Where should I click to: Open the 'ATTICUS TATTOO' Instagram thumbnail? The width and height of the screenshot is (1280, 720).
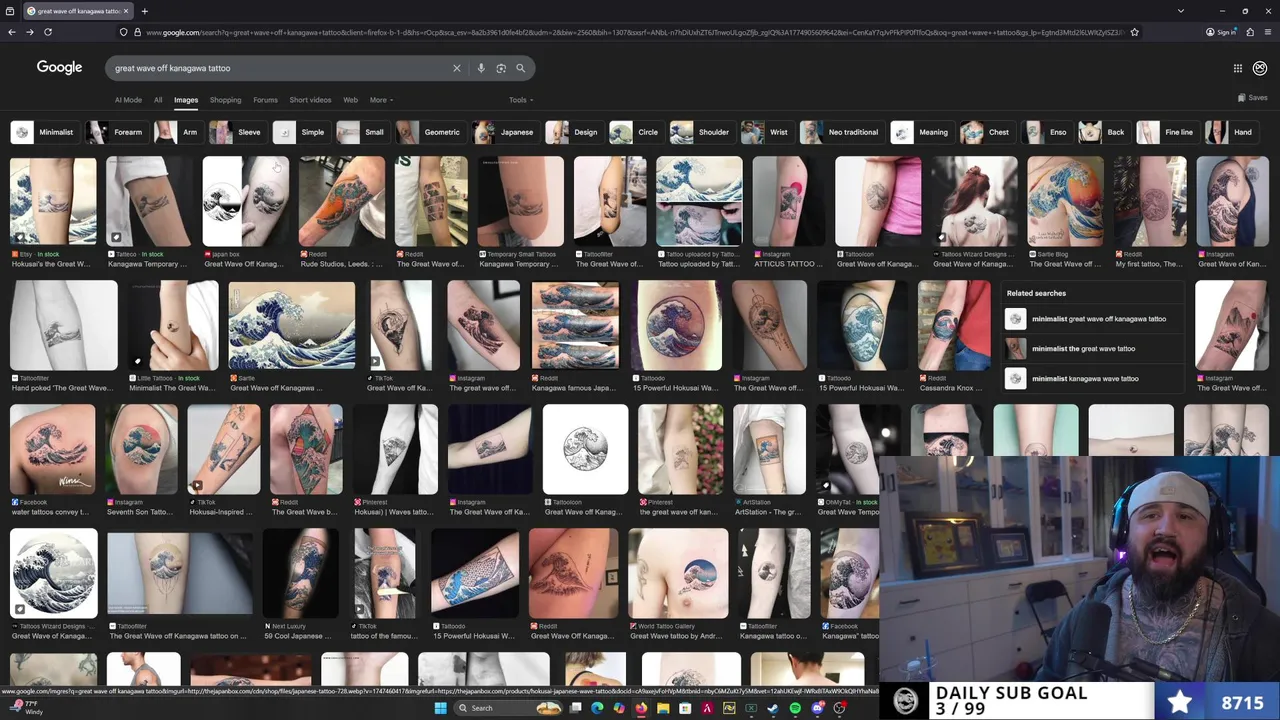[790, 201]
